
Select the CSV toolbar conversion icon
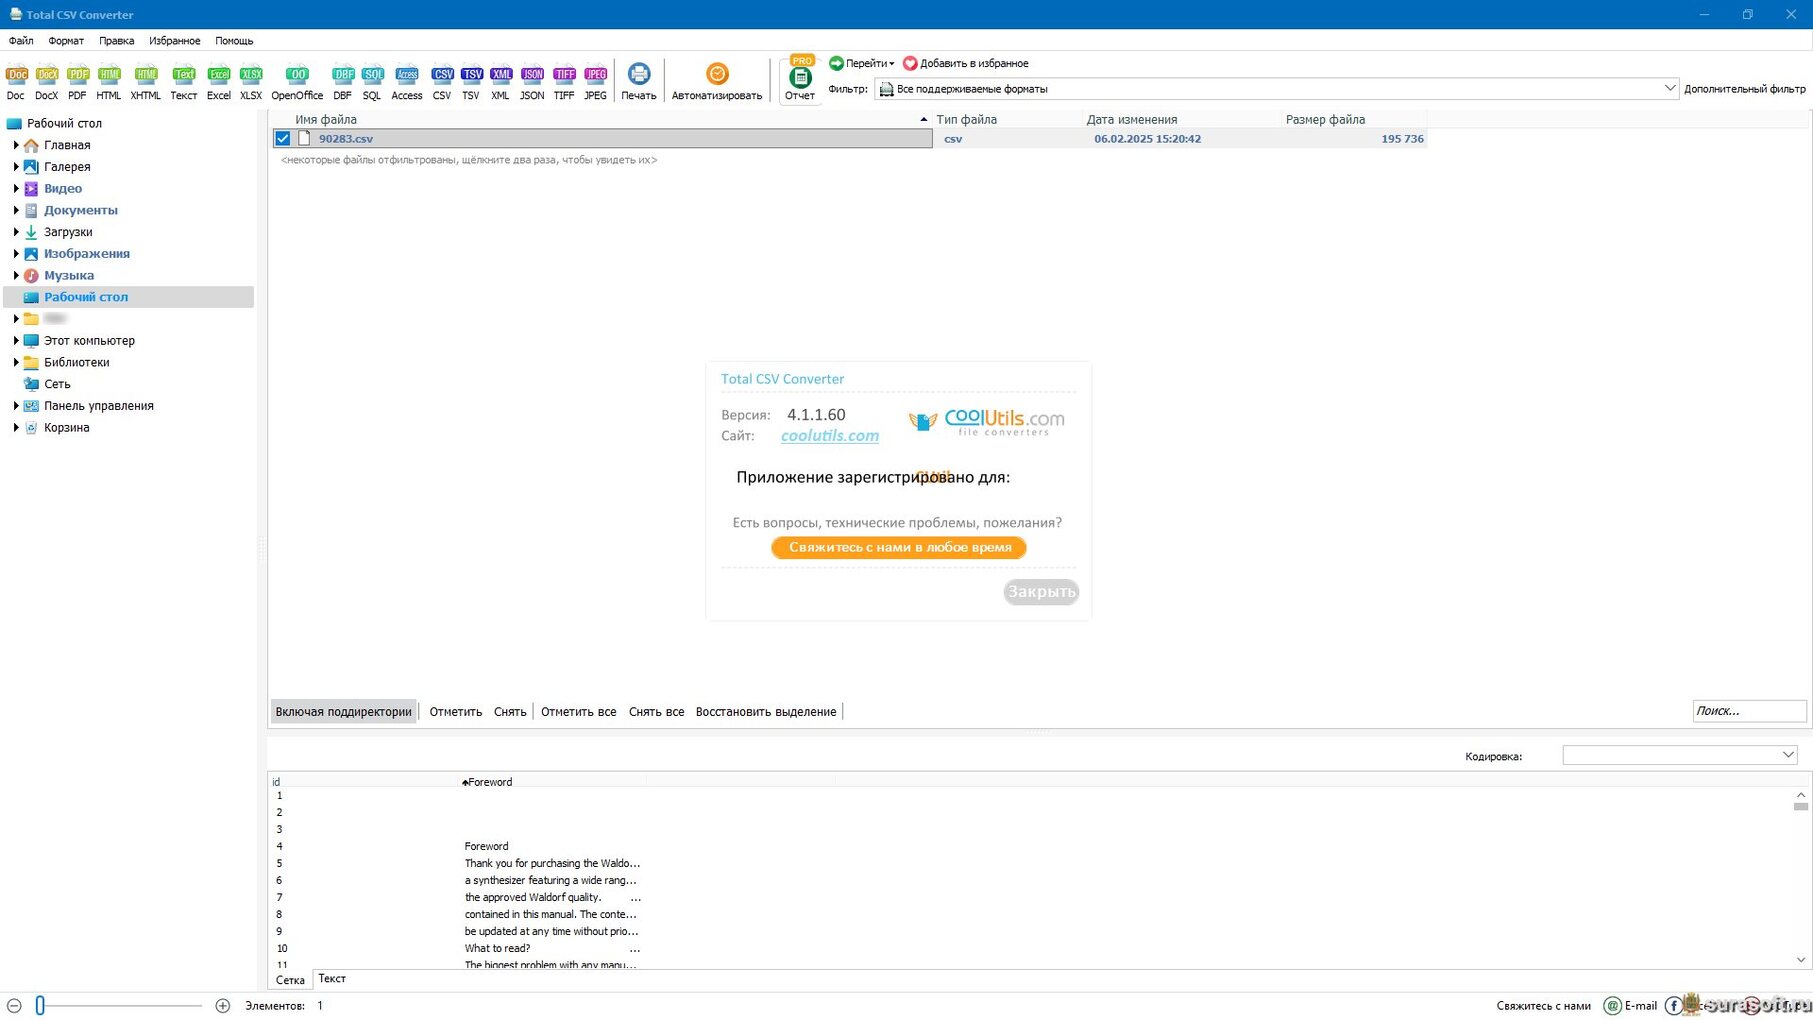pos(442,82)
